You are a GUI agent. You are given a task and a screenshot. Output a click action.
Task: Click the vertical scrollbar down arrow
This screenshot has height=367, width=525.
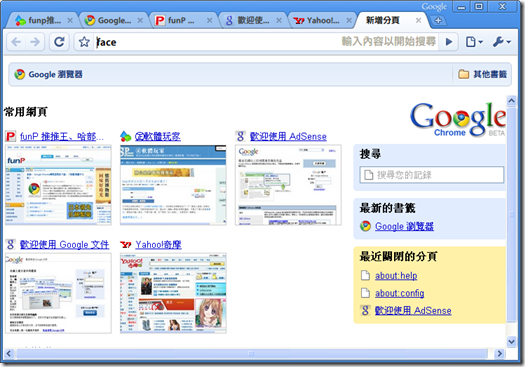(x=511, y=342)
